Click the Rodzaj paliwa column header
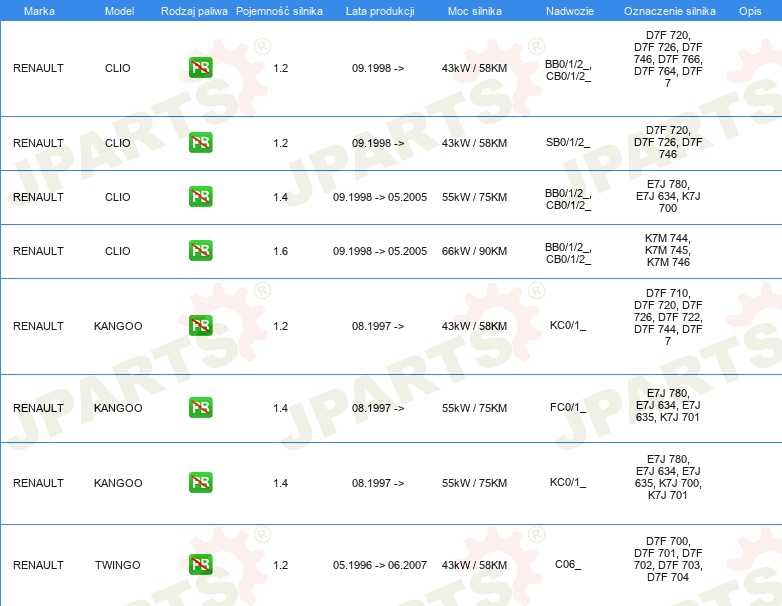The width and height of the screenshot is (782, 606). [194, 11]
